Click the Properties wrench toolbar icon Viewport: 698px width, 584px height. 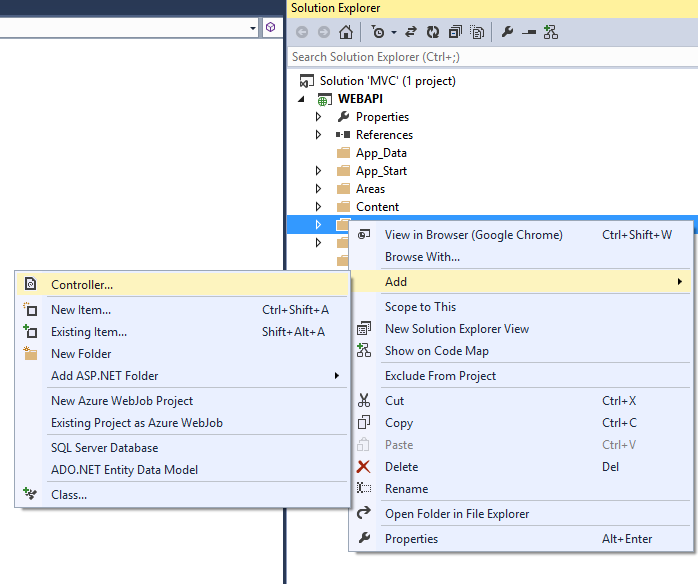[507, 32]
